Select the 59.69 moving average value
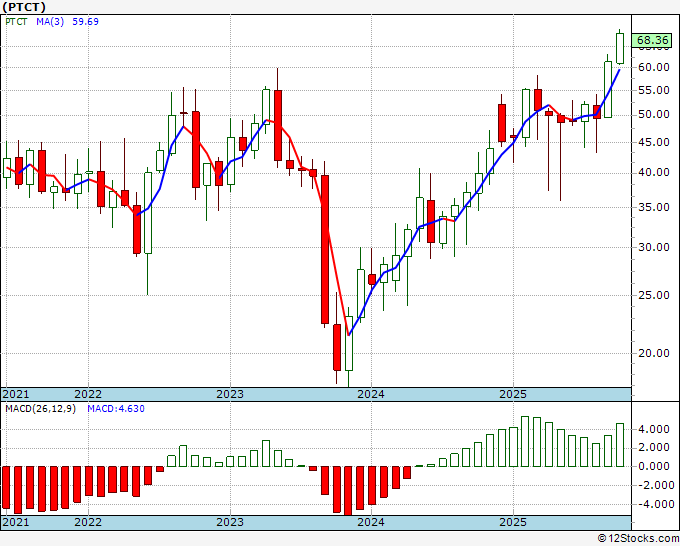 pyautogui.click(x=85, y=22)
